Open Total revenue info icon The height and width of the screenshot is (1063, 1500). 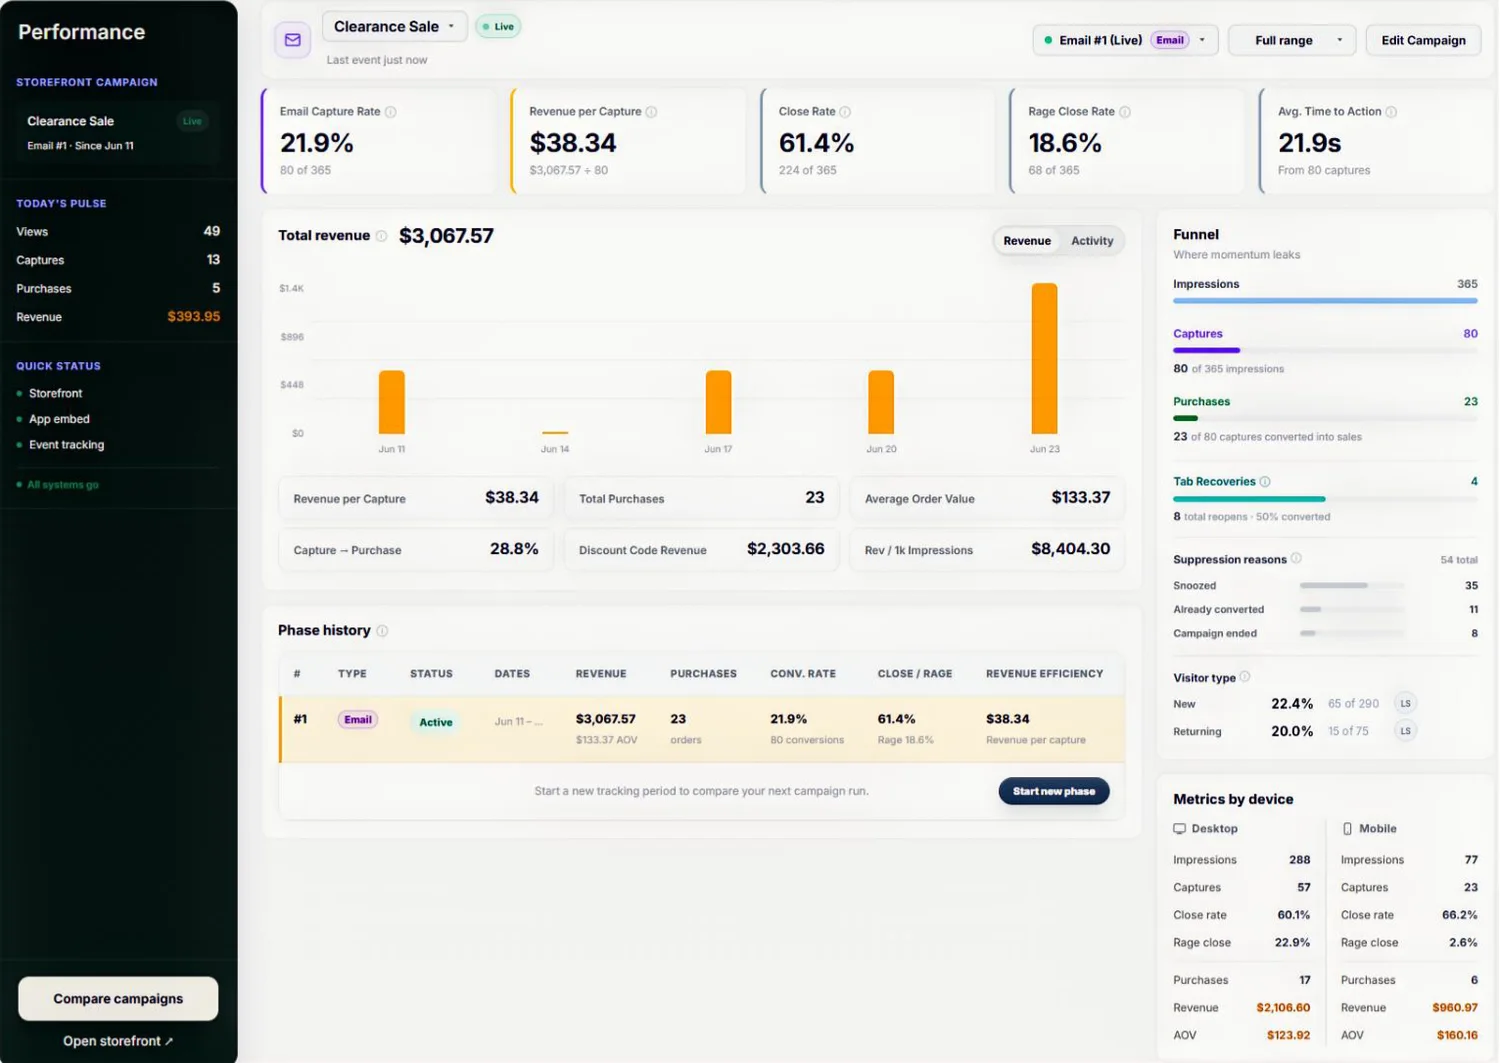381,236
